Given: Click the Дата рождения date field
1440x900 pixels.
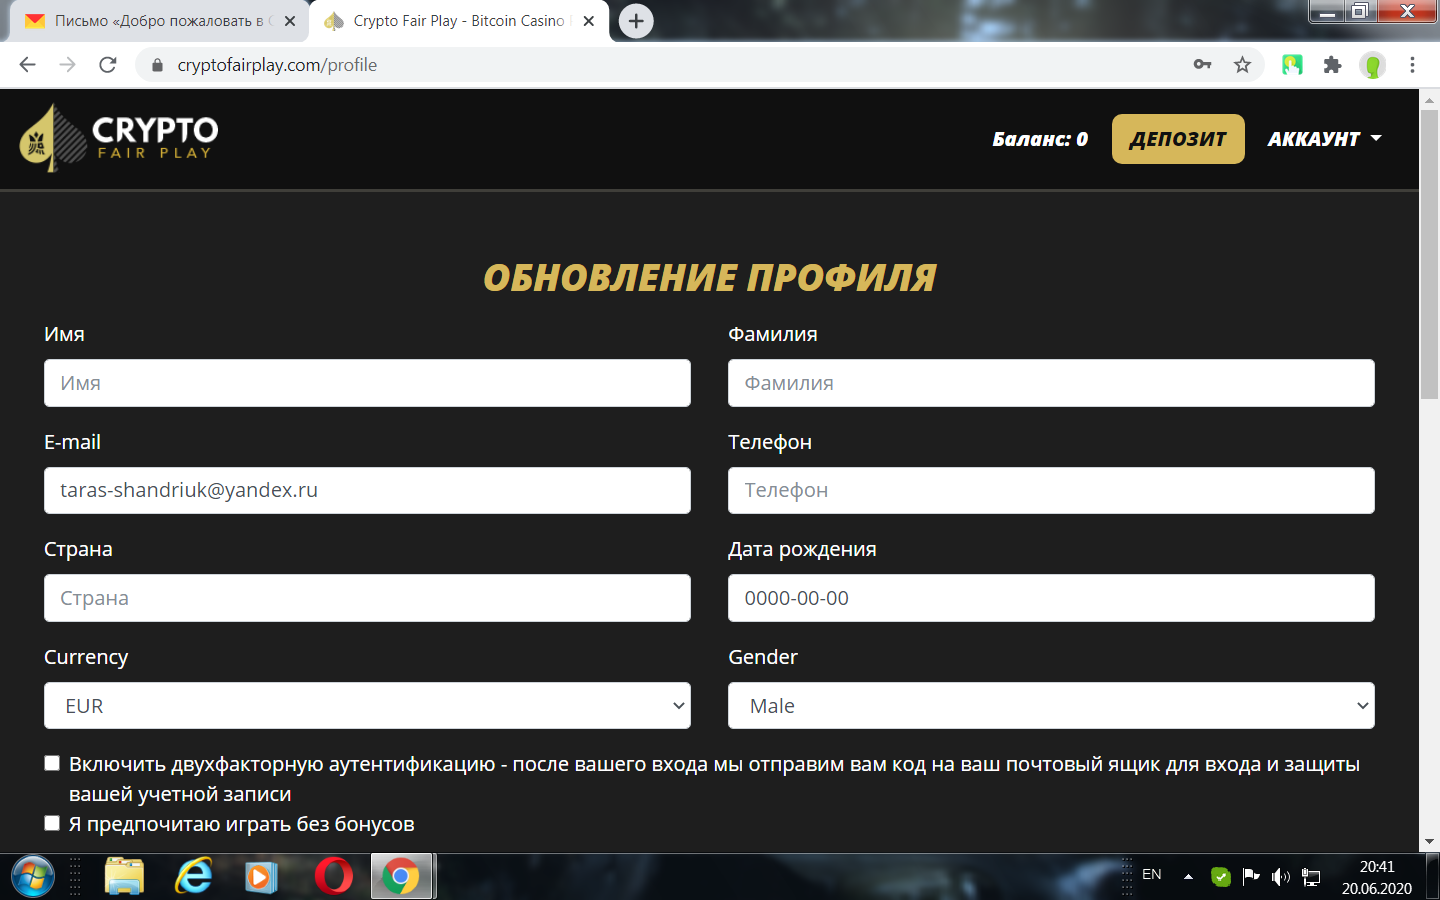Looking at the screenshot, I should [1051, 598].
